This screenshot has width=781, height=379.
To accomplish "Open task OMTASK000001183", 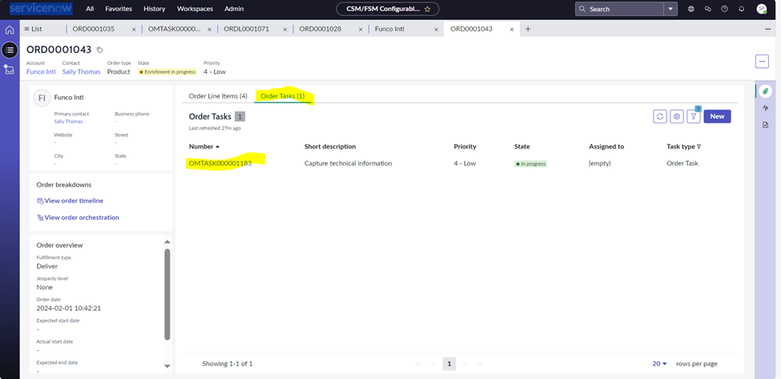I will click(x=220, y=163).
